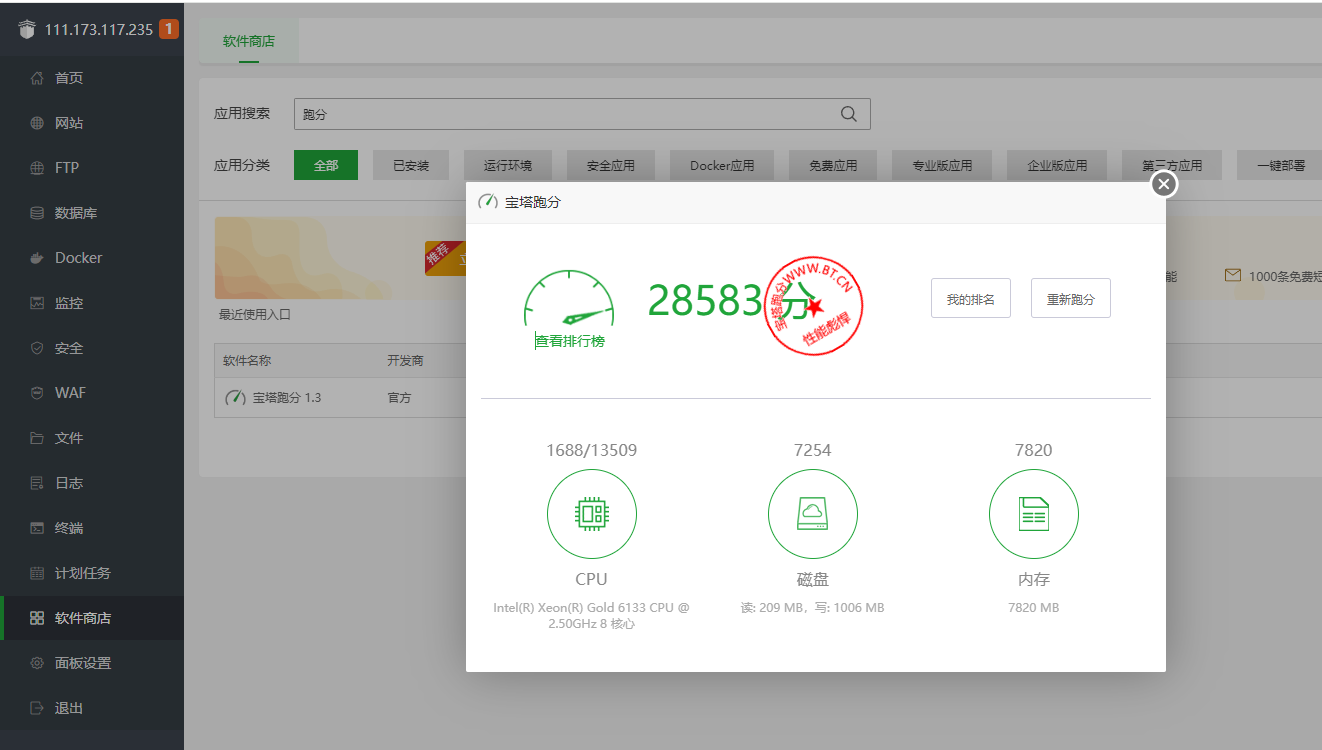Click the envelope icon near 1000条免费短信
This screenshot has height=750, width=1322.
tap(1233, 275)
